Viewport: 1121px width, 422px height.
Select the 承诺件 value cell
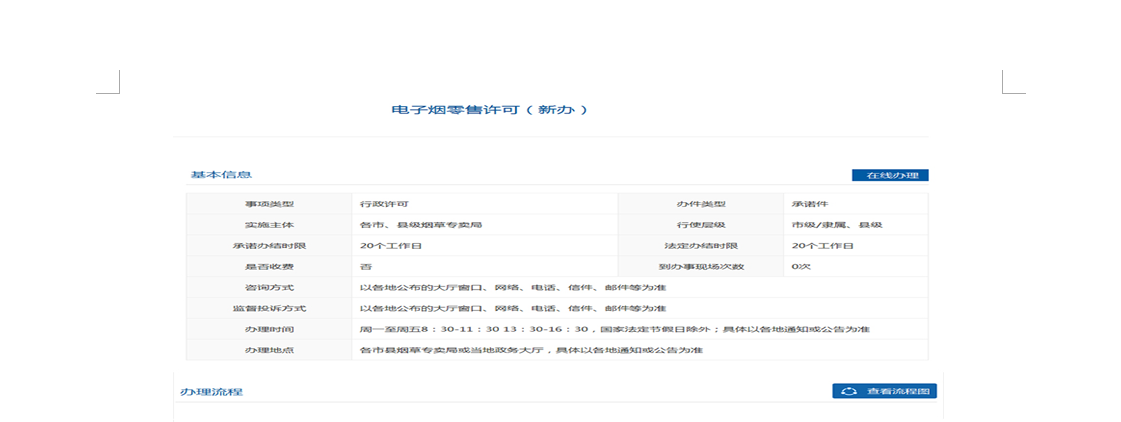click(x=812, y=204)
